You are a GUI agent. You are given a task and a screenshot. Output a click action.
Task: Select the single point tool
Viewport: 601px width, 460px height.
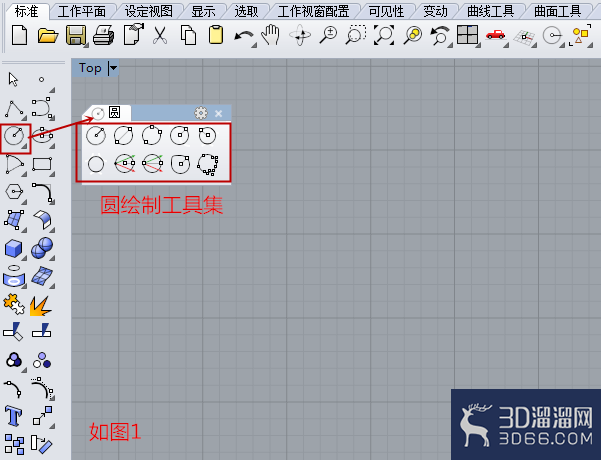[x=41, y=79]
